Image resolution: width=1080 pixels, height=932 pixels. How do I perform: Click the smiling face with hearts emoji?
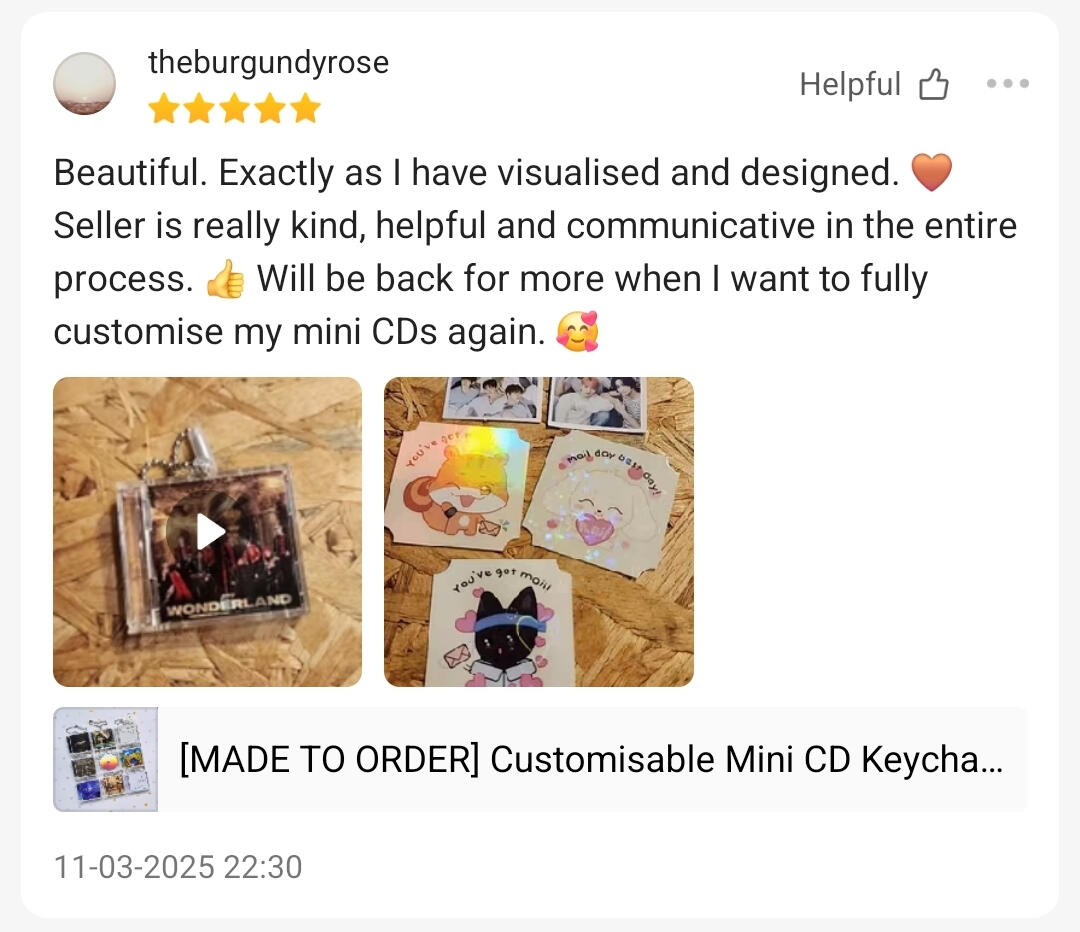(x=578, y=331)
